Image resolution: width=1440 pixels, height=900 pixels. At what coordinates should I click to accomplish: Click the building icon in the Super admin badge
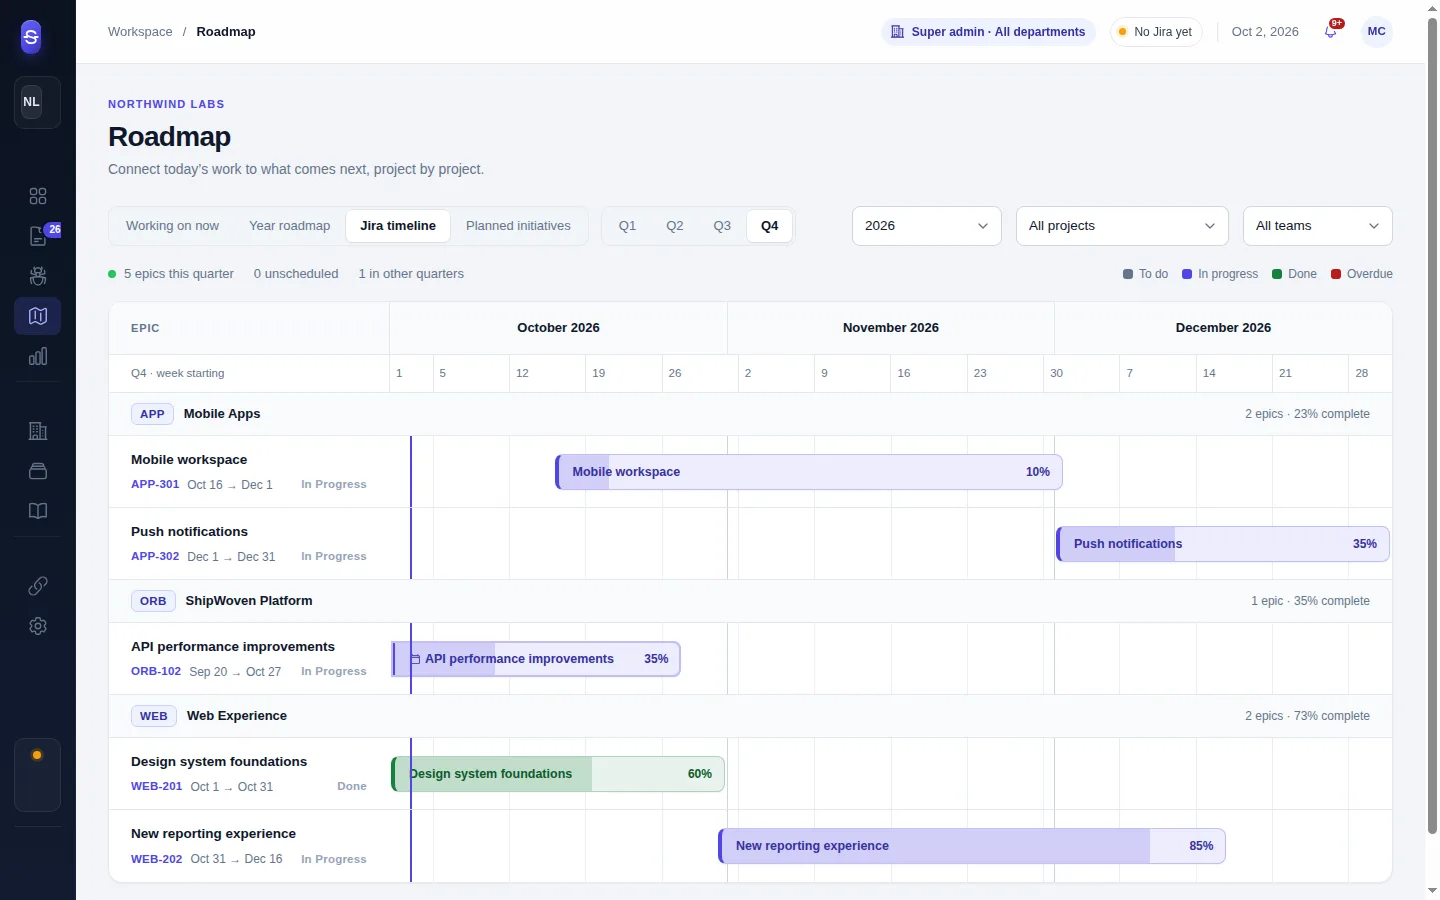click(897, 32)
